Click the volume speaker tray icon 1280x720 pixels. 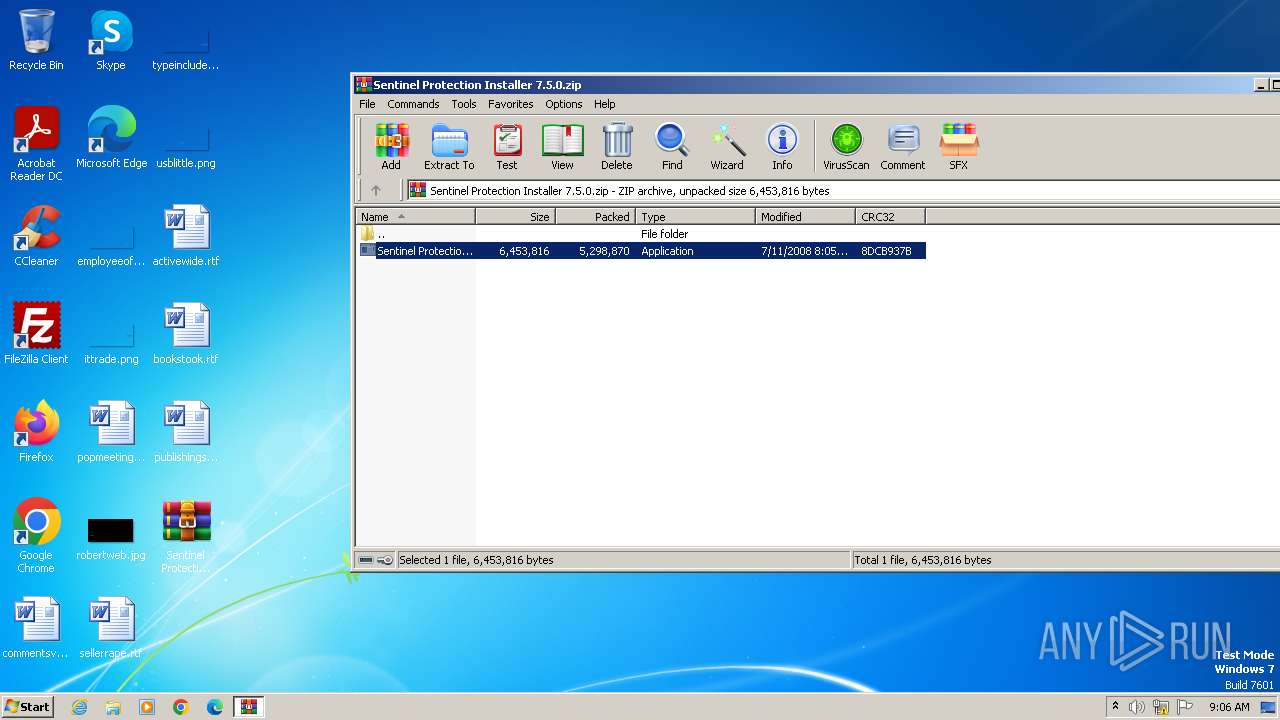click(1137, 707)
